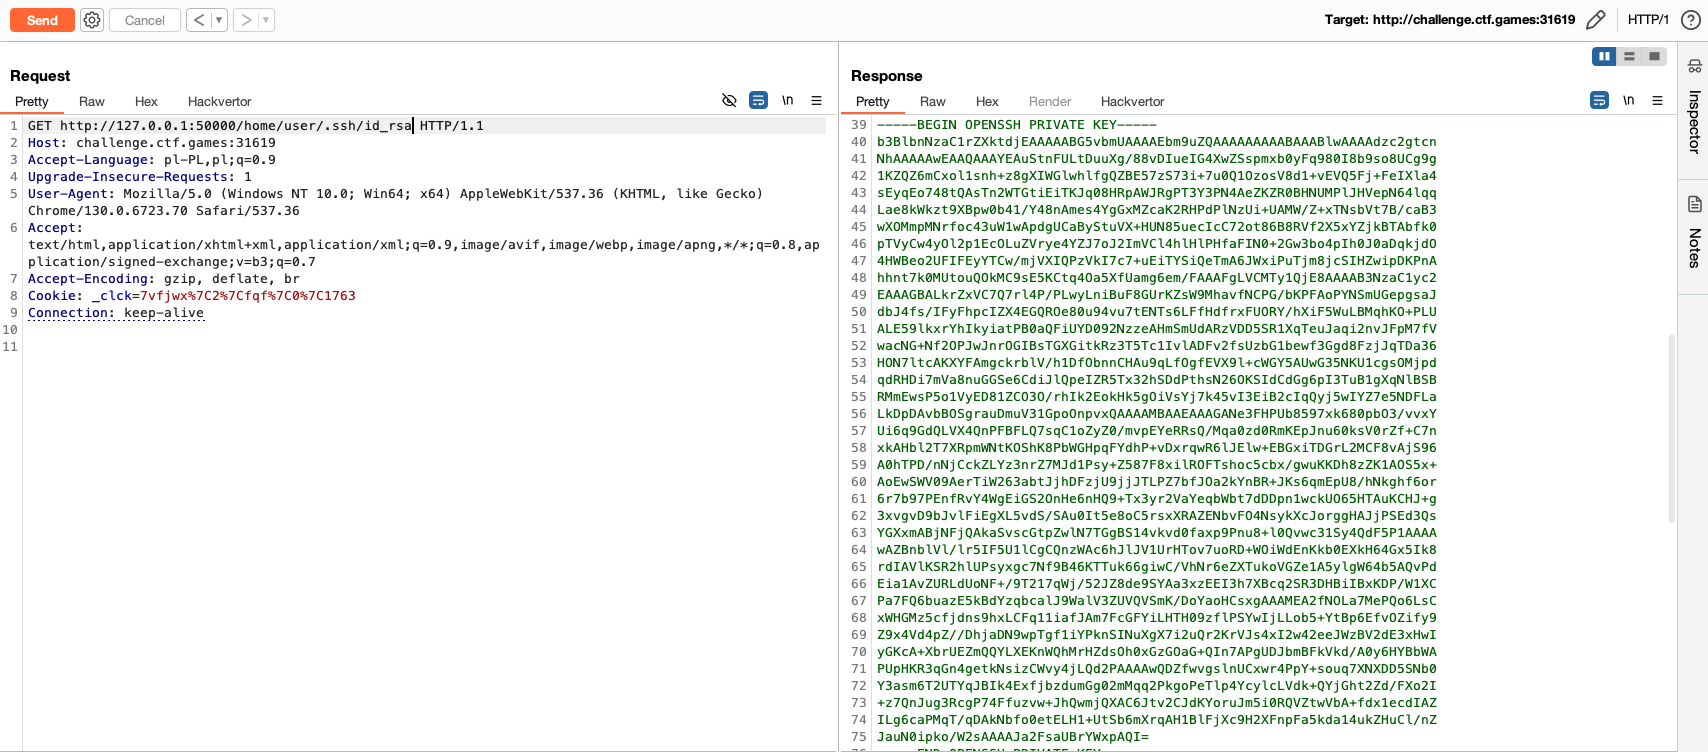1708x752 pixels.
Task: Switch to the Response Pretty tab
Action: coord(873,101)
